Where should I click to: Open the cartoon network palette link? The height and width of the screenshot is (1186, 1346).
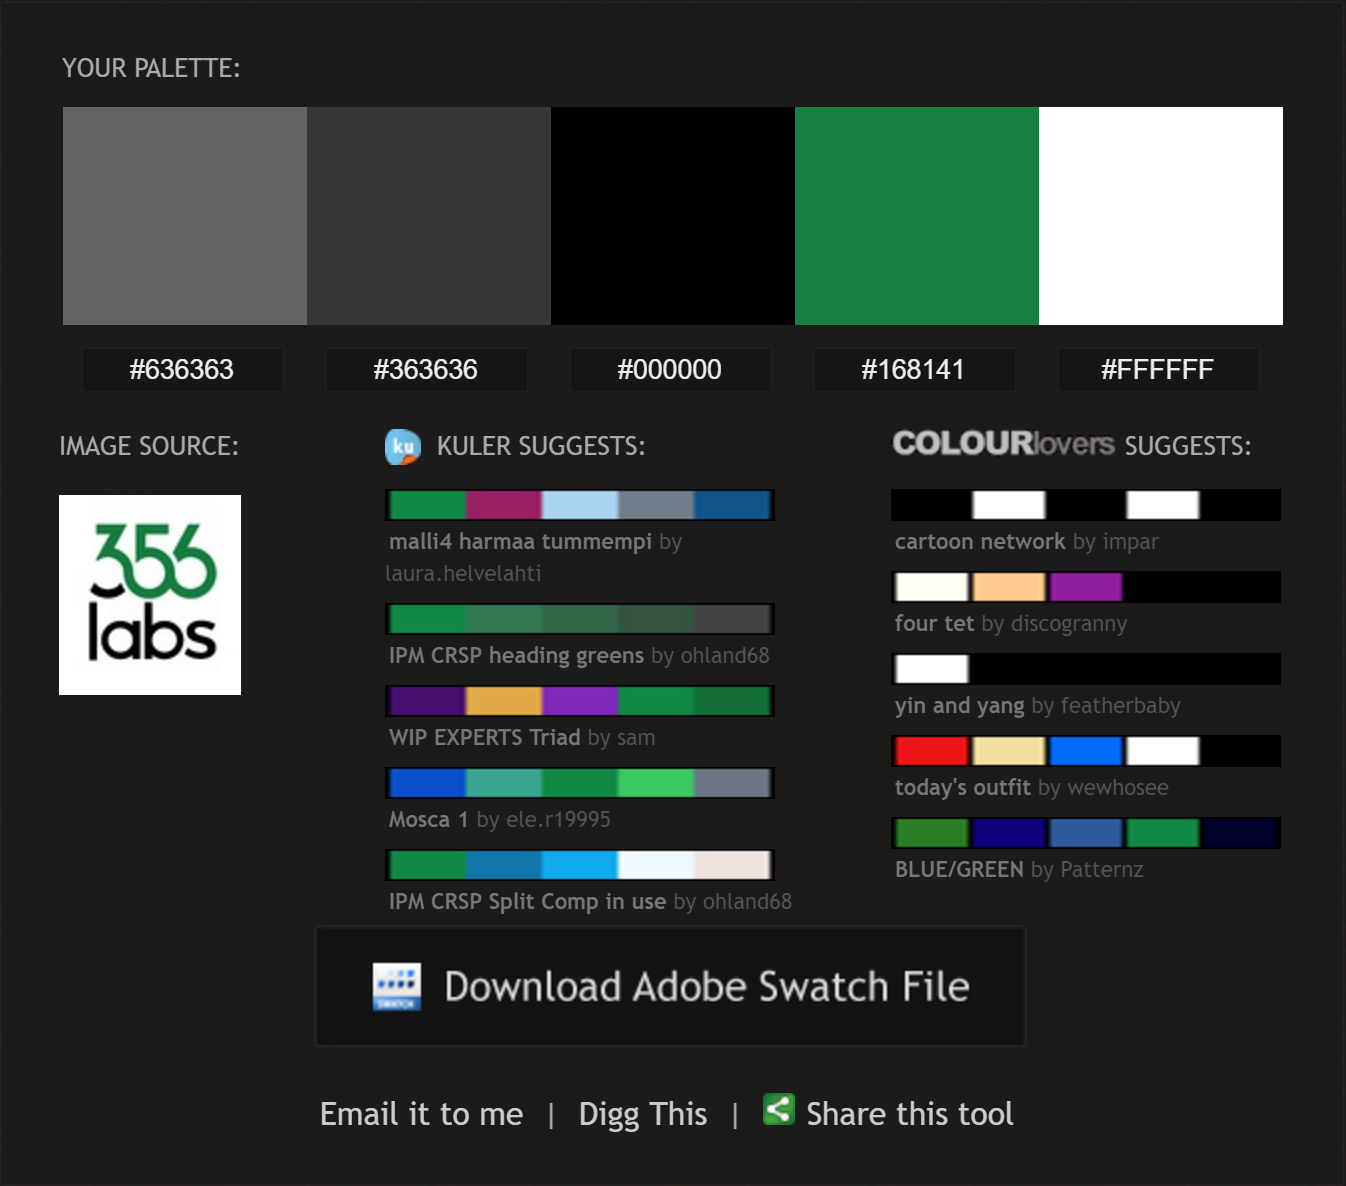(x=979, y=542)
